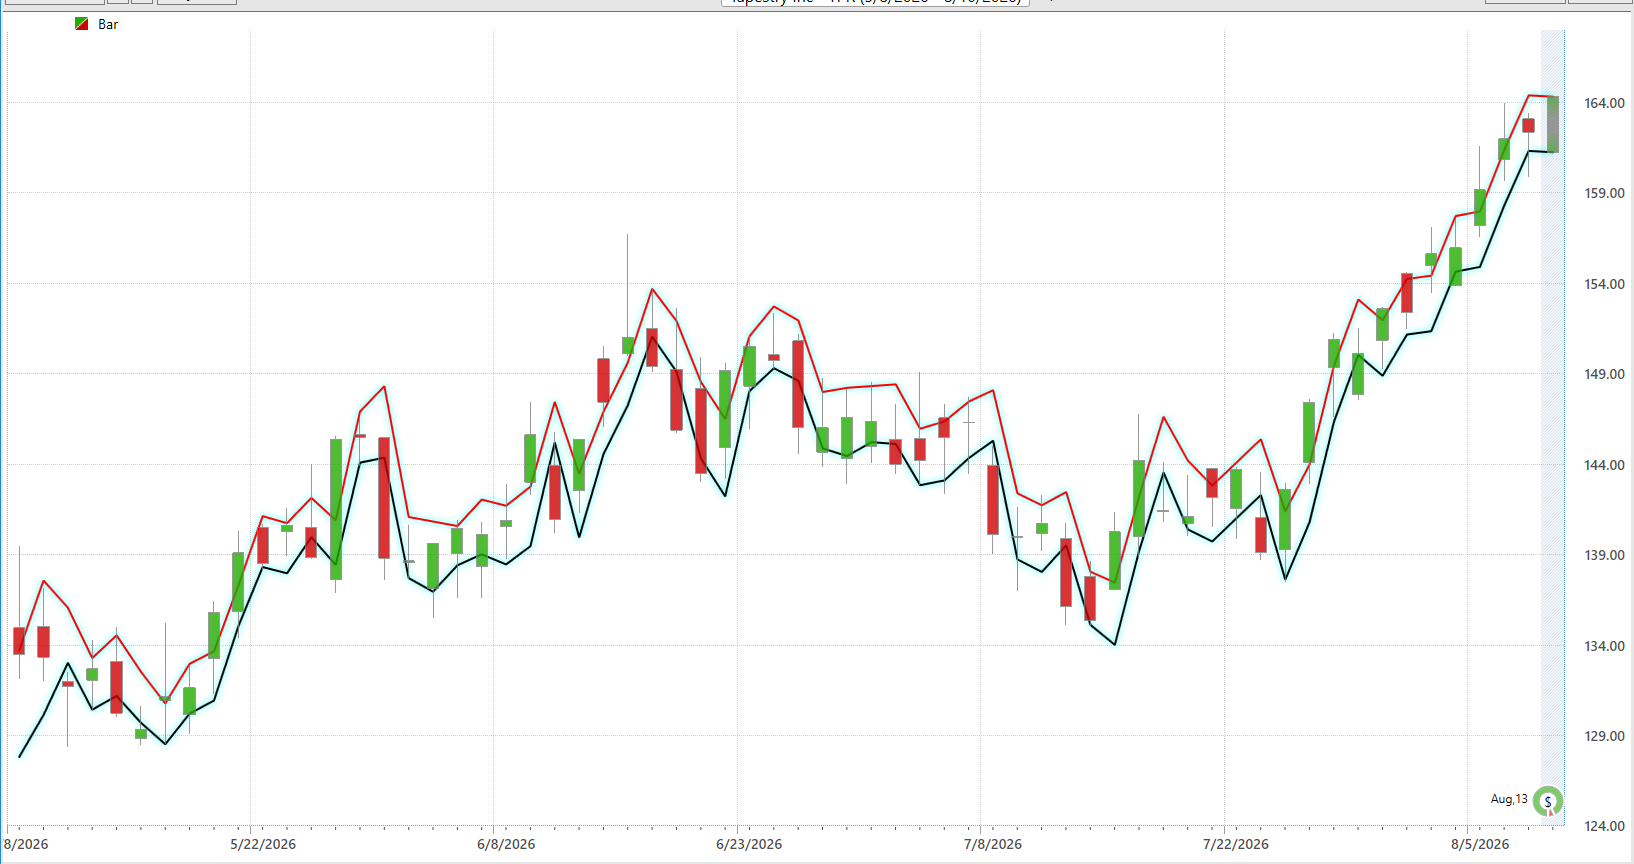Viewport: 1634px width, 864px height.
Task: Click the 144.00 price axis label
Action: pos(1604,465)
